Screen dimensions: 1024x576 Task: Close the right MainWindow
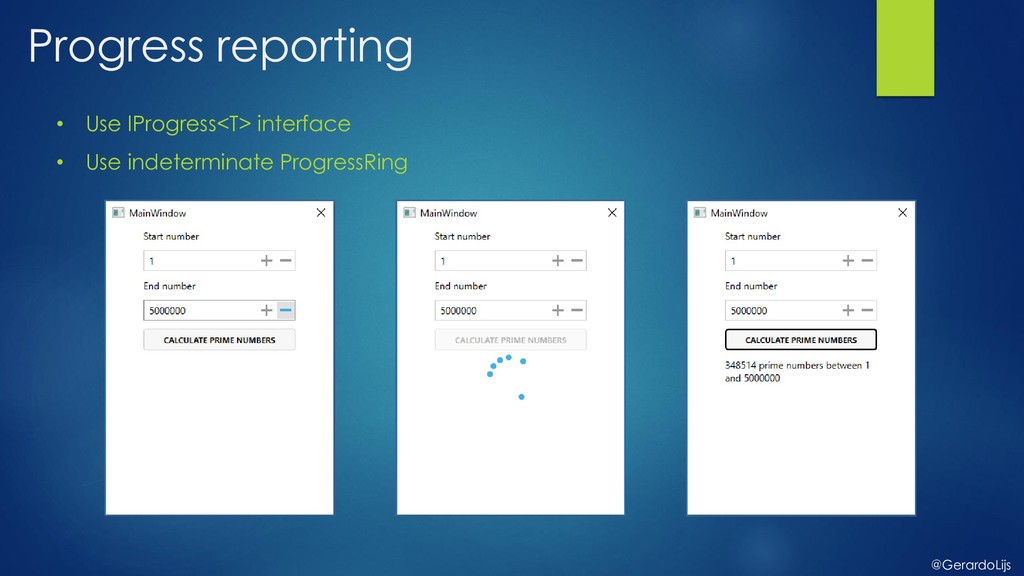point(903,212)
